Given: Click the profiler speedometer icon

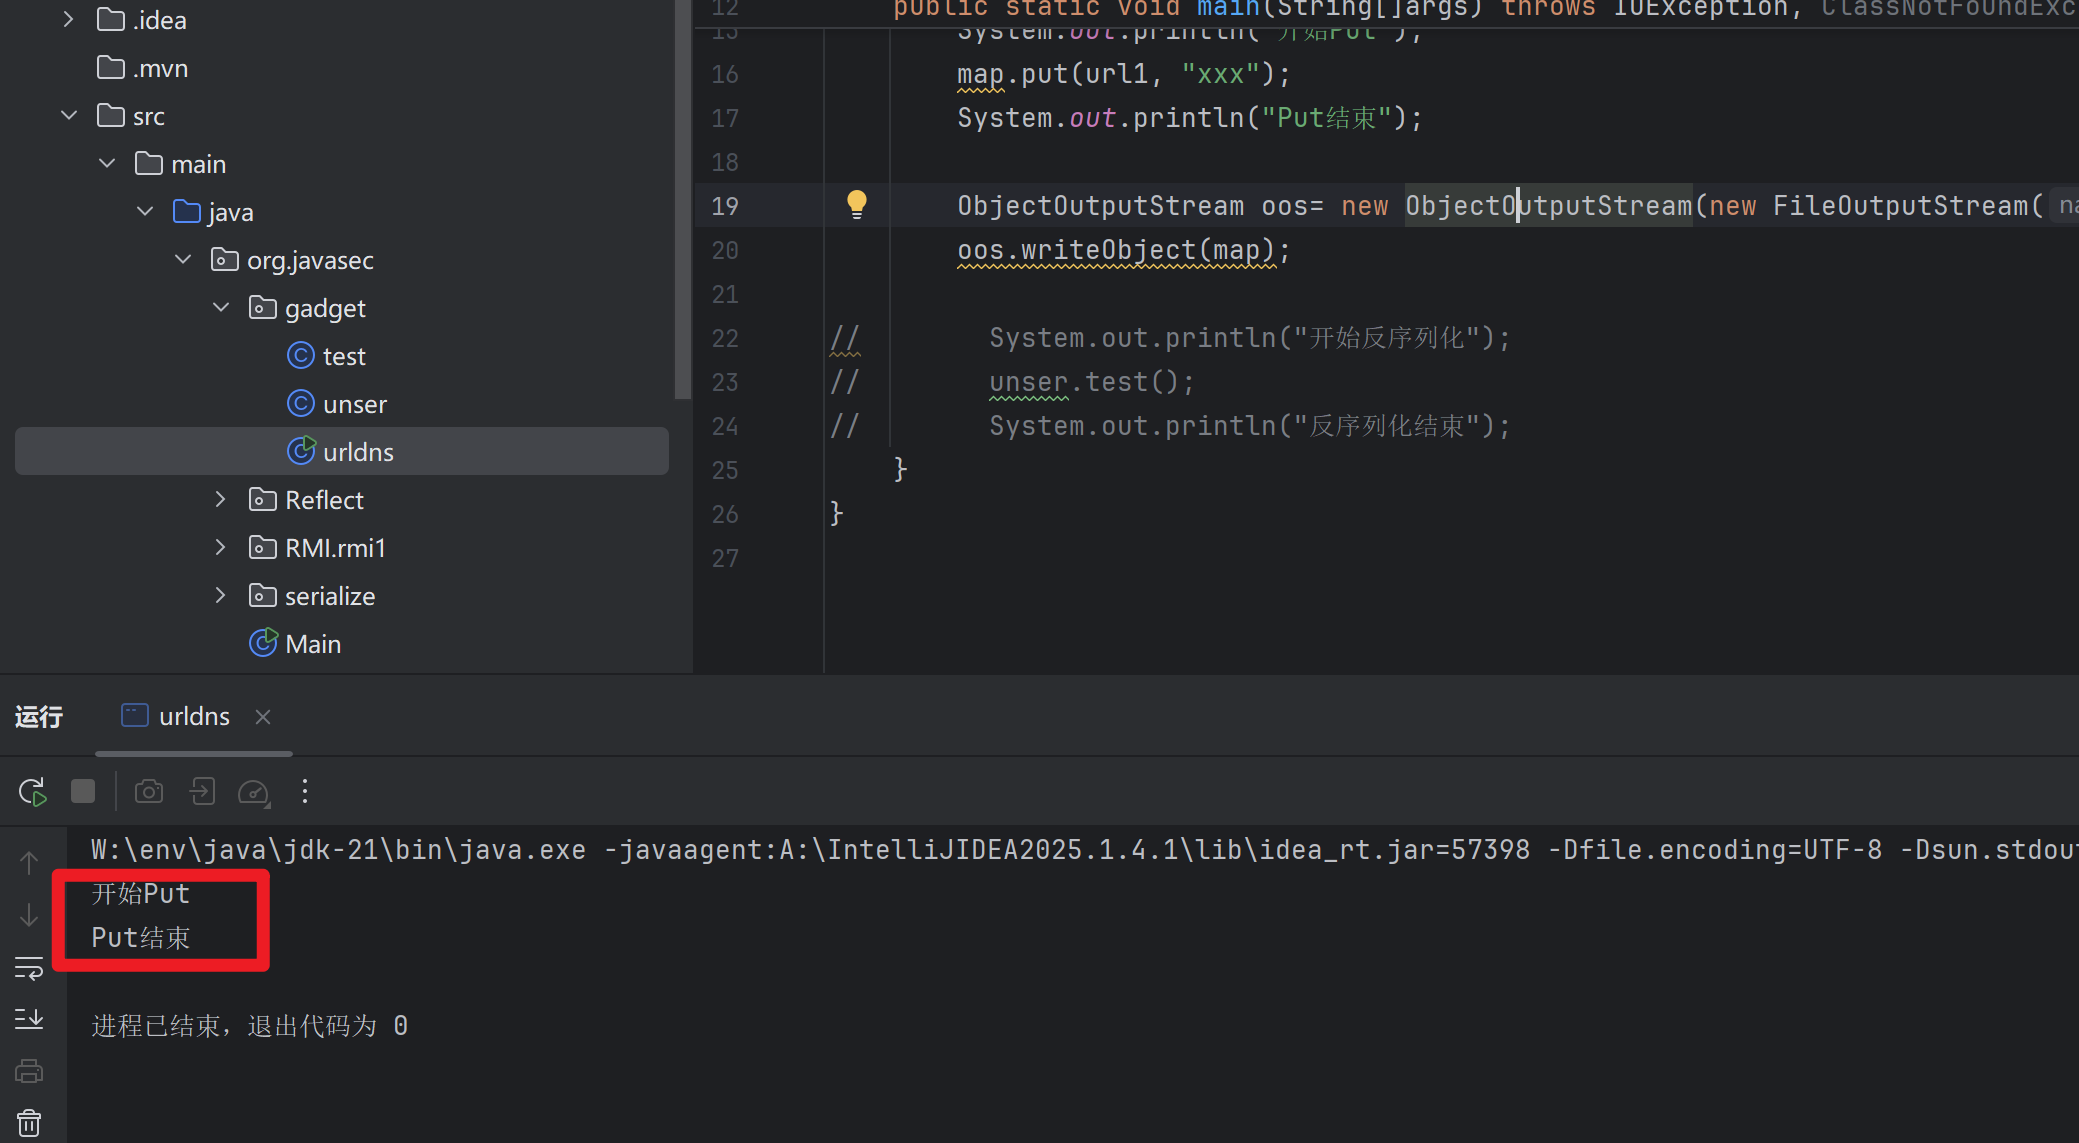Looking at the screenshot, I should [253, 792].
